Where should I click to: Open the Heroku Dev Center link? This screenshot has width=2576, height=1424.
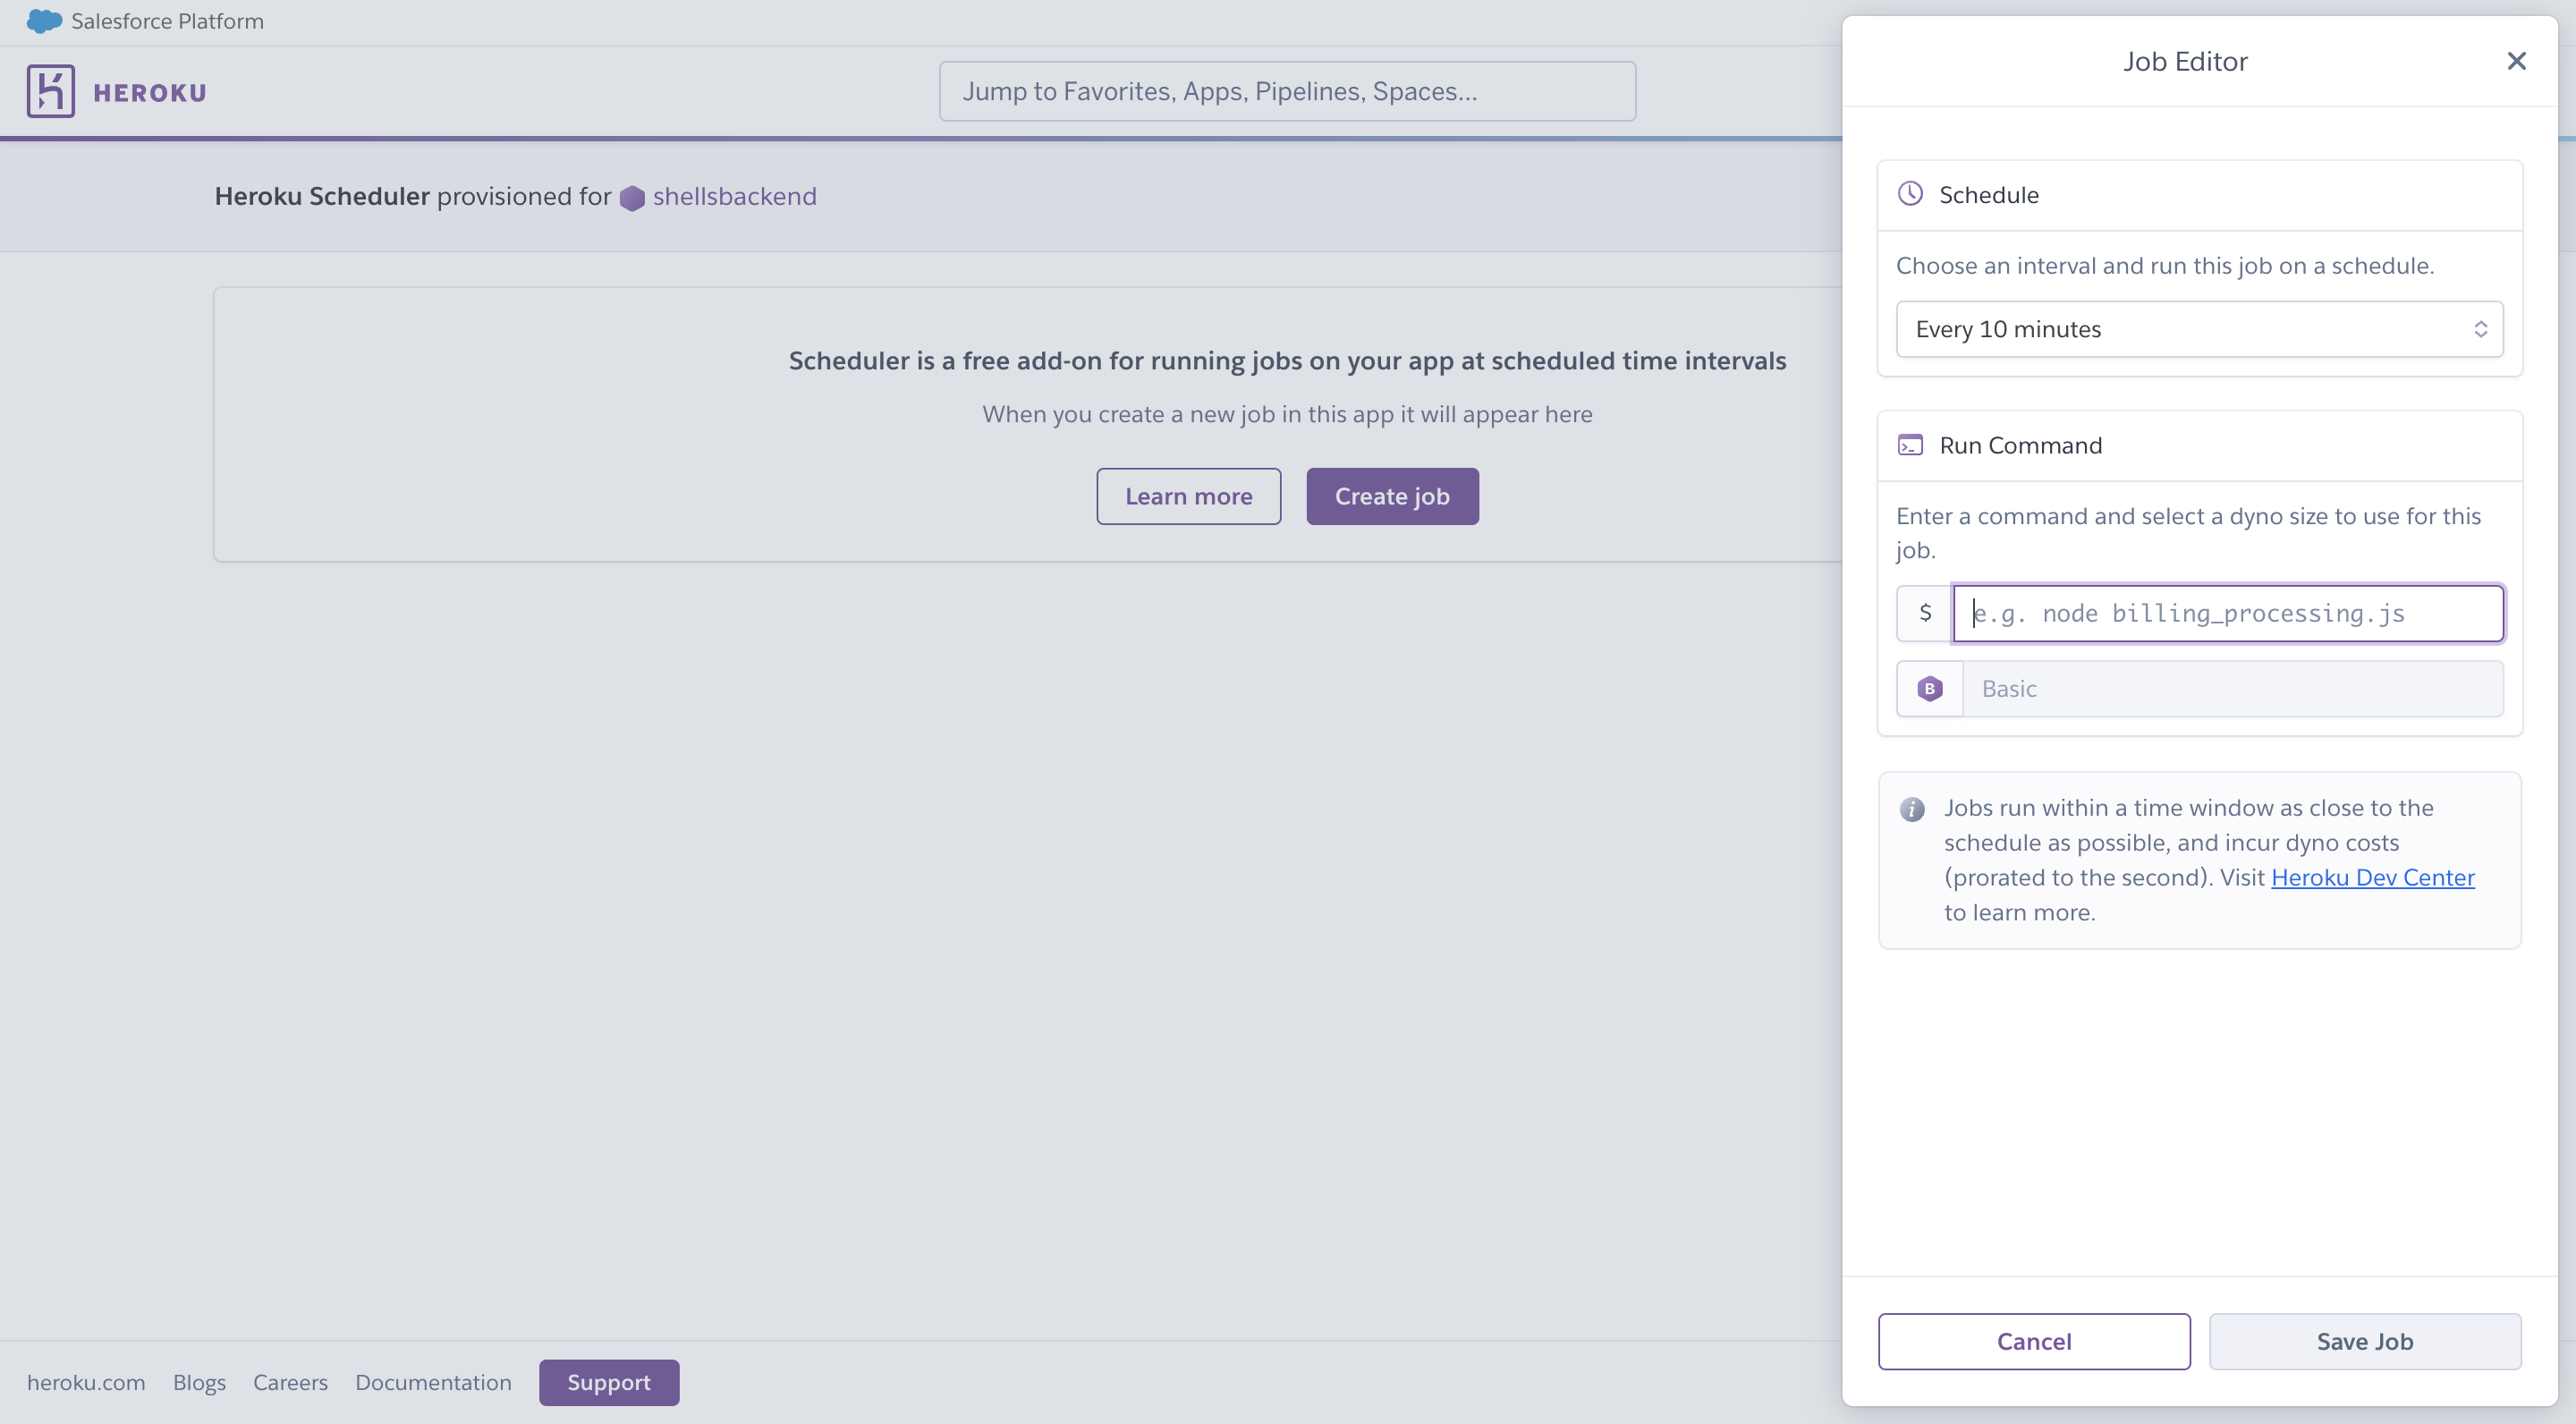pos(2372,877)
